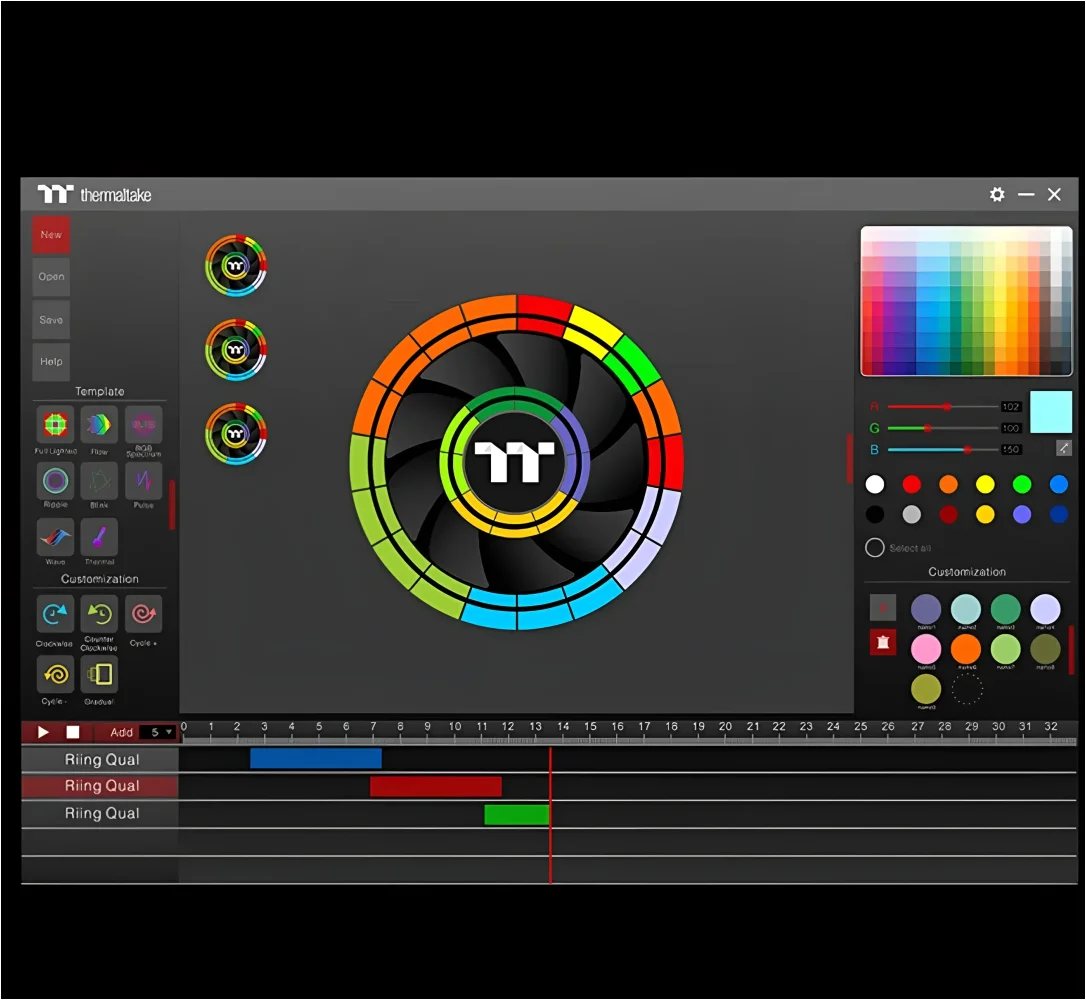Click the gray square above the trash icon

[882, 607]
